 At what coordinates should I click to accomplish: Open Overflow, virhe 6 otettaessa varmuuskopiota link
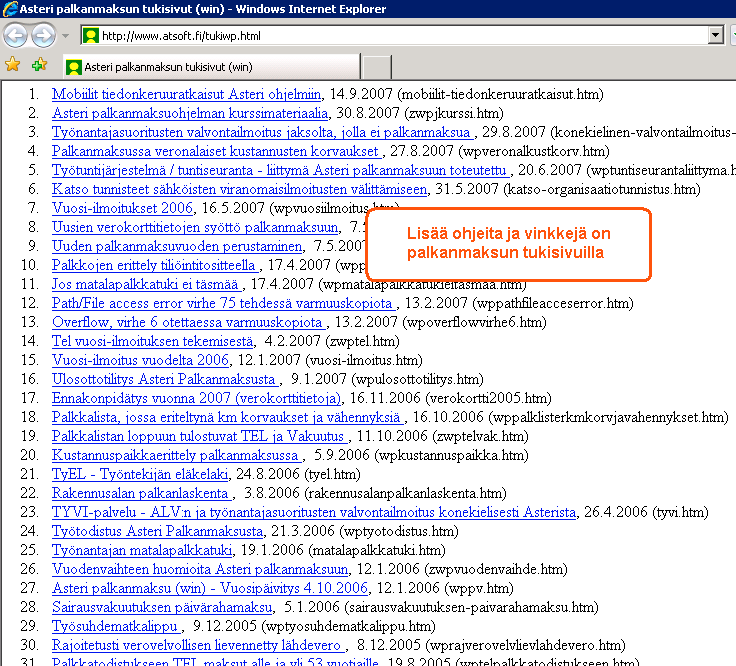pos(189,322)
